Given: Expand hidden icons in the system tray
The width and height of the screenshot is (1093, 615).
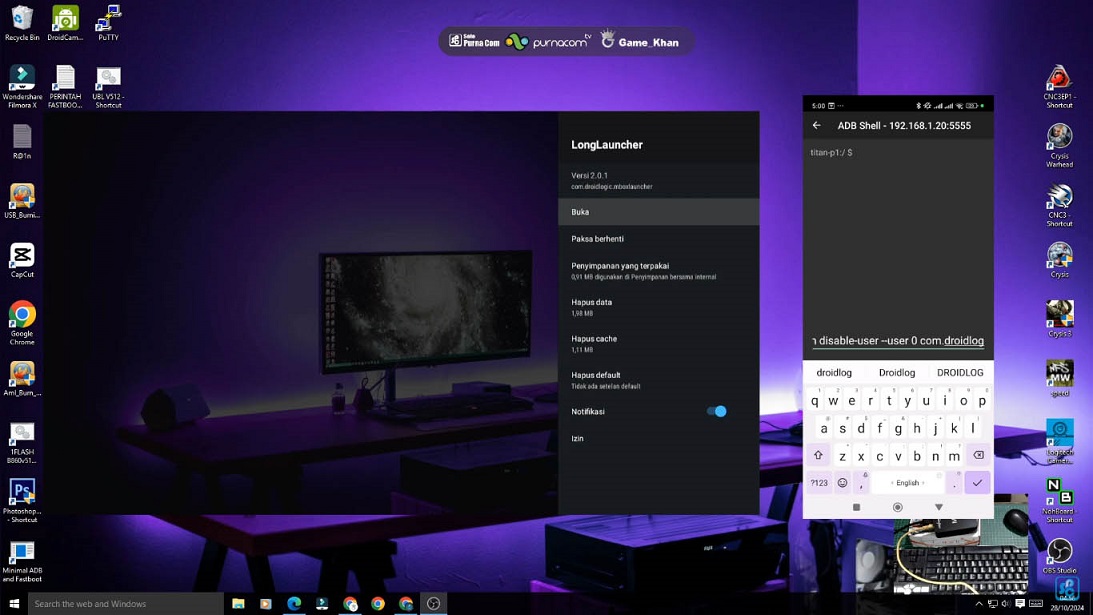Looking at the screenshot, I should tap(978, 603).
